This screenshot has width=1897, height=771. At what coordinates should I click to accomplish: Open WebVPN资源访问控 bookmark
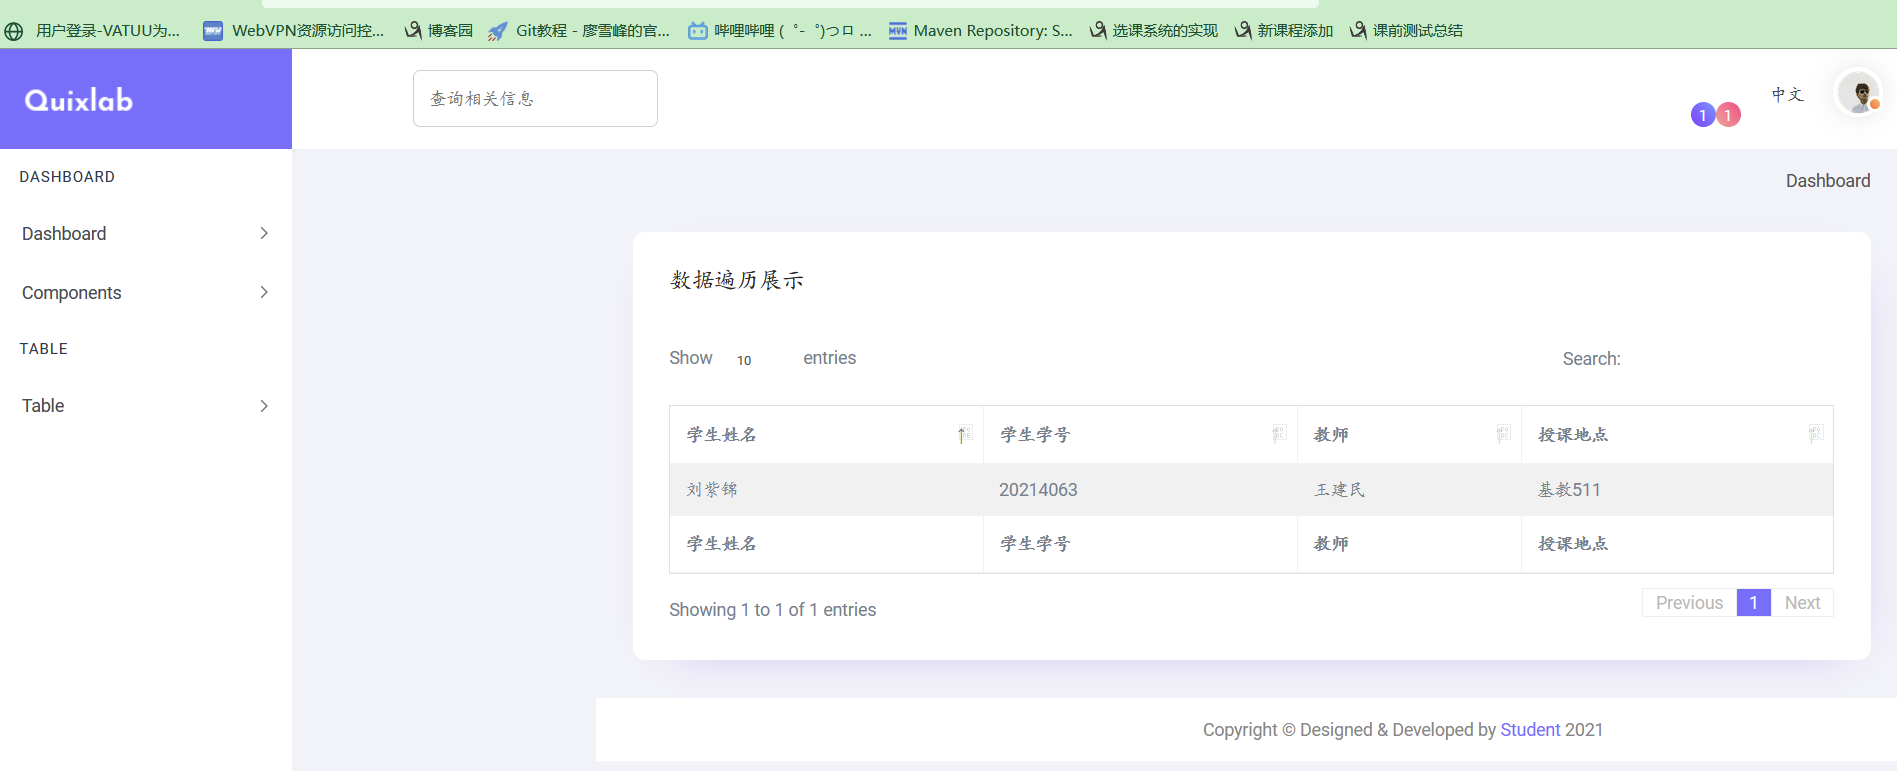coord(294,31)
